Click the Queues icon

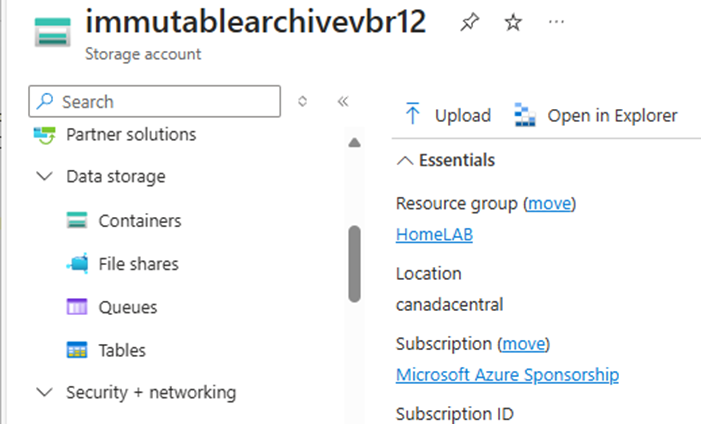(x=77, y=307)
